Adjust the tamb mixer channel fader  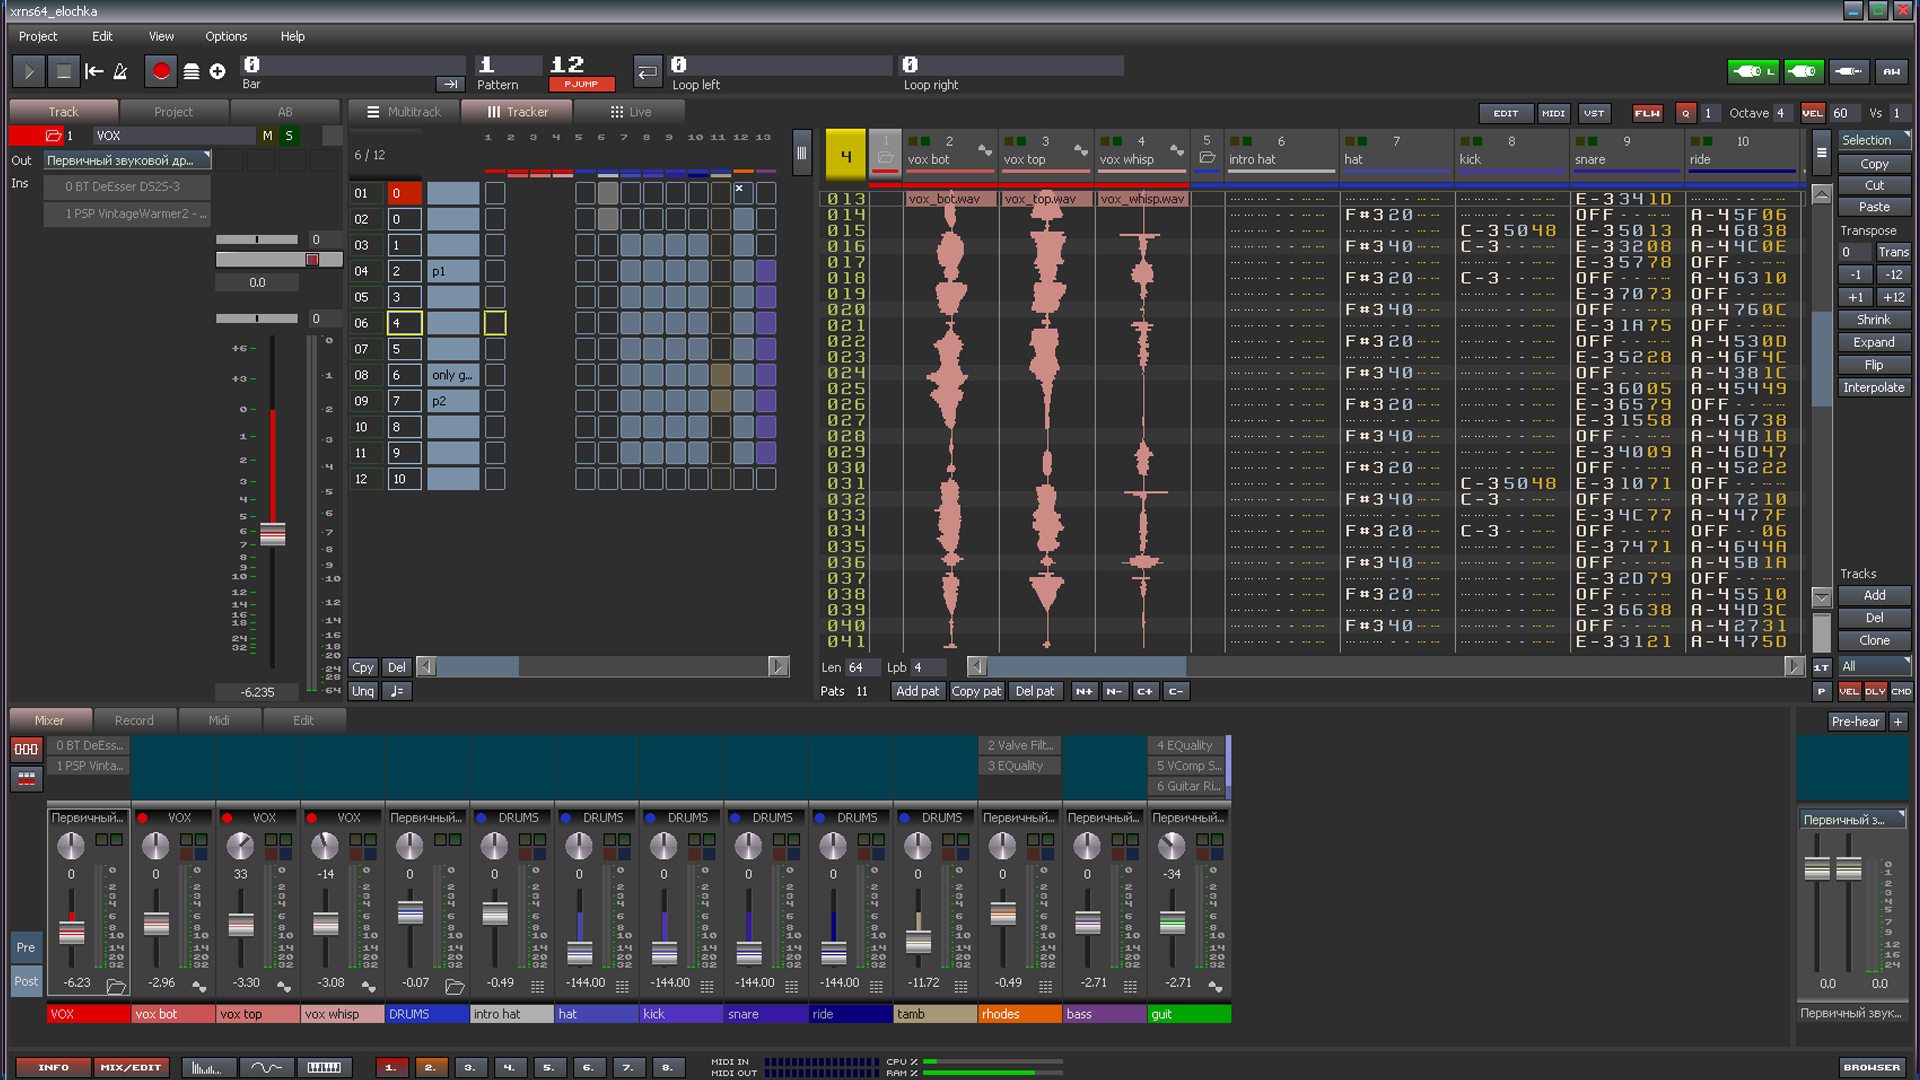pos(918,941)
